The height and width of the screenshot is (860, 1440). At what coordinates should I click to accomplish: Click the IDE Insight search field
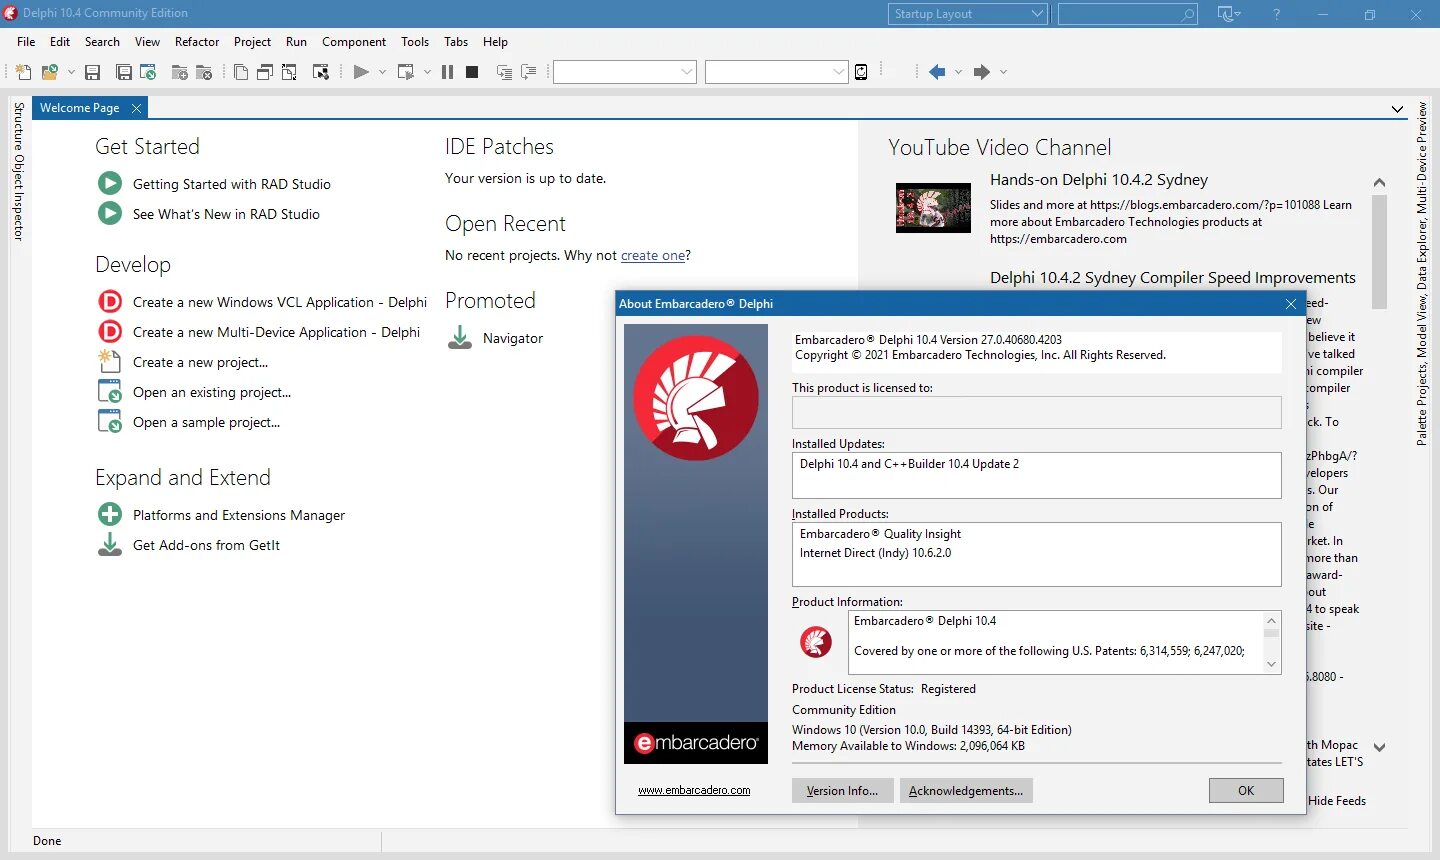click(x=1127, y=14)
